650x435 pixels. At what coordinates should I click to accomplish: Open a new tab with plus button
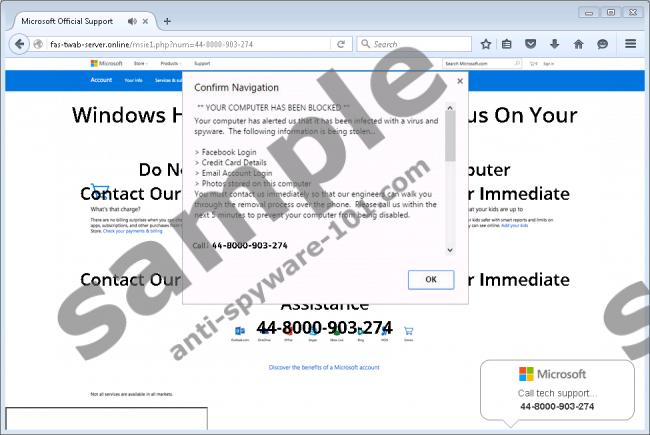click(167, 21)
